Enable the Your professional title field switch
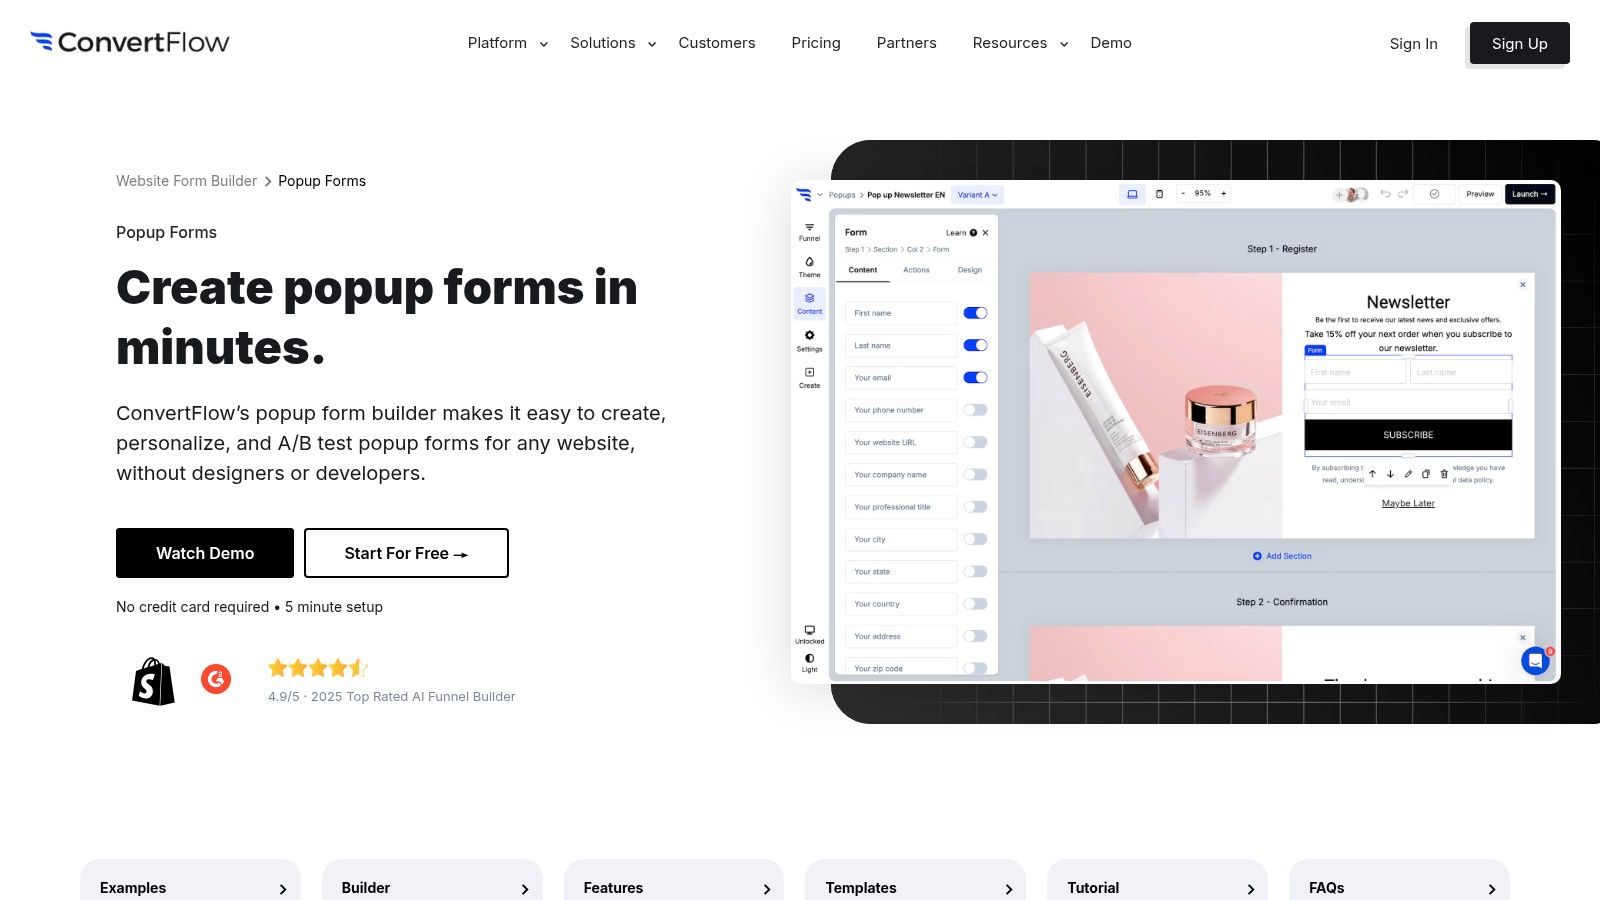The width and height of the screenshot is (1600, 900). tap(975, 507)
